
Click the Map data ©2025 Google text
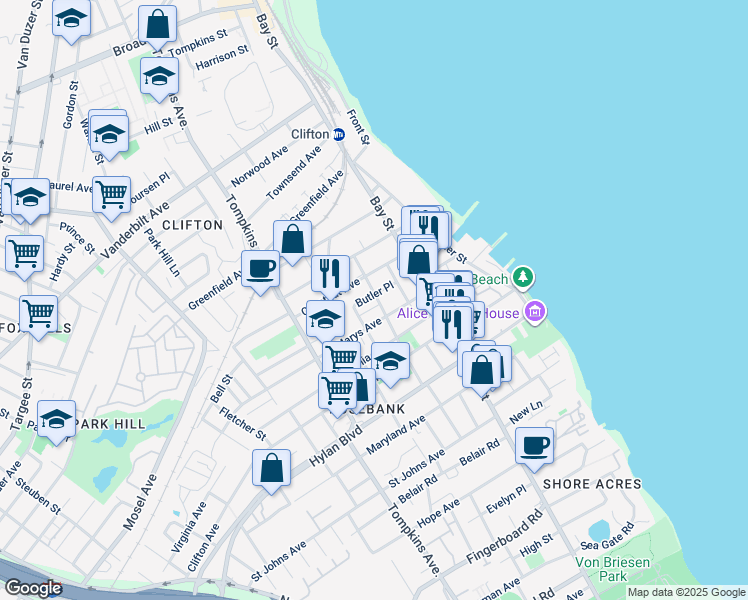coord(685,592)
